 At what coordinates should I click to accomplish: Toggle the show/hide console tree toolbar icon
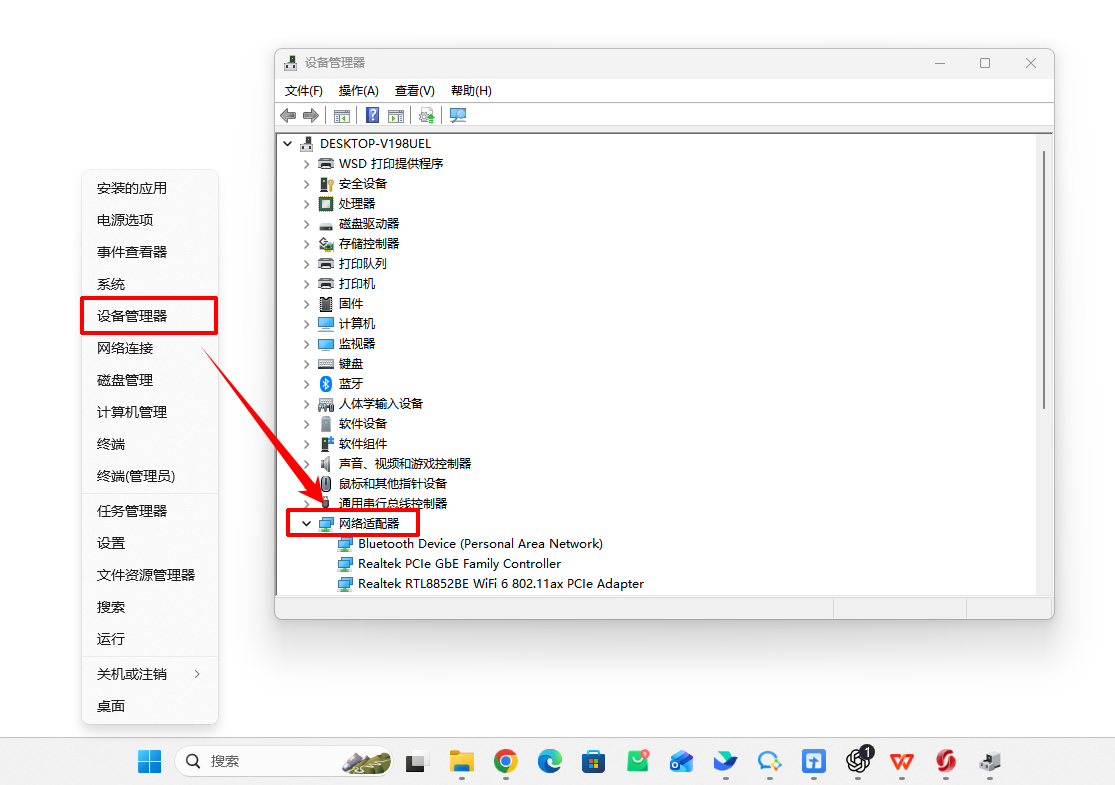tap(342, 115)
